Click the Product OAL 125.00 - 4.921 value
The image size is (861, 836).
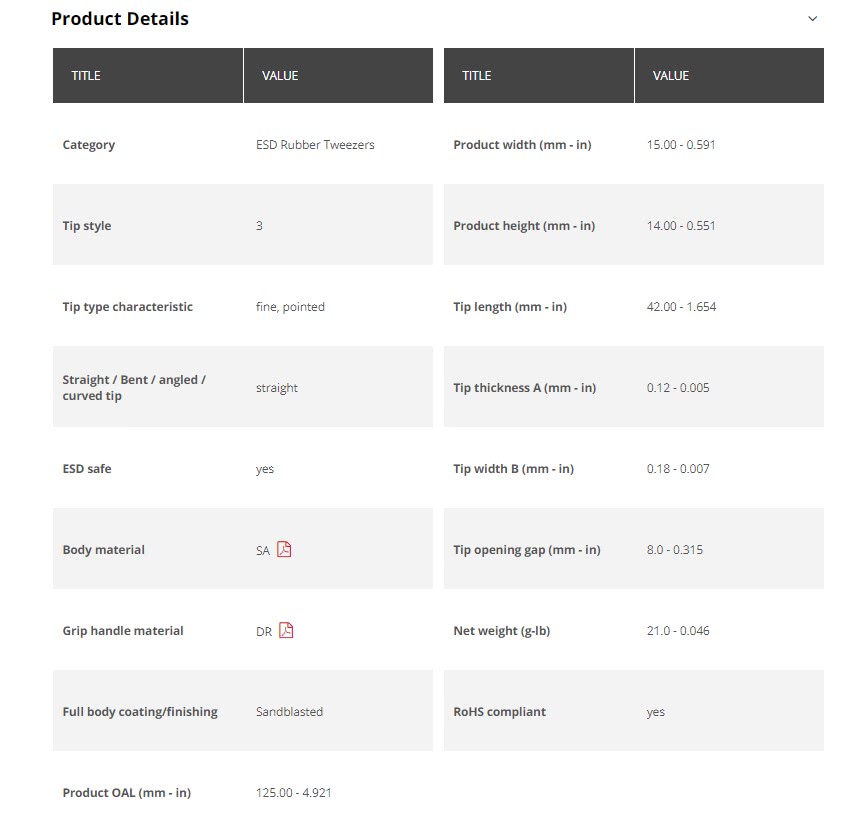click(294, 793)
